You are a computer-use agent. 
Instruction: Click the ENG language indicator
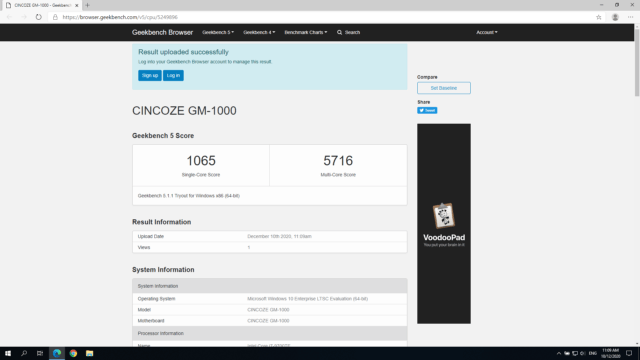click(593, 353)
